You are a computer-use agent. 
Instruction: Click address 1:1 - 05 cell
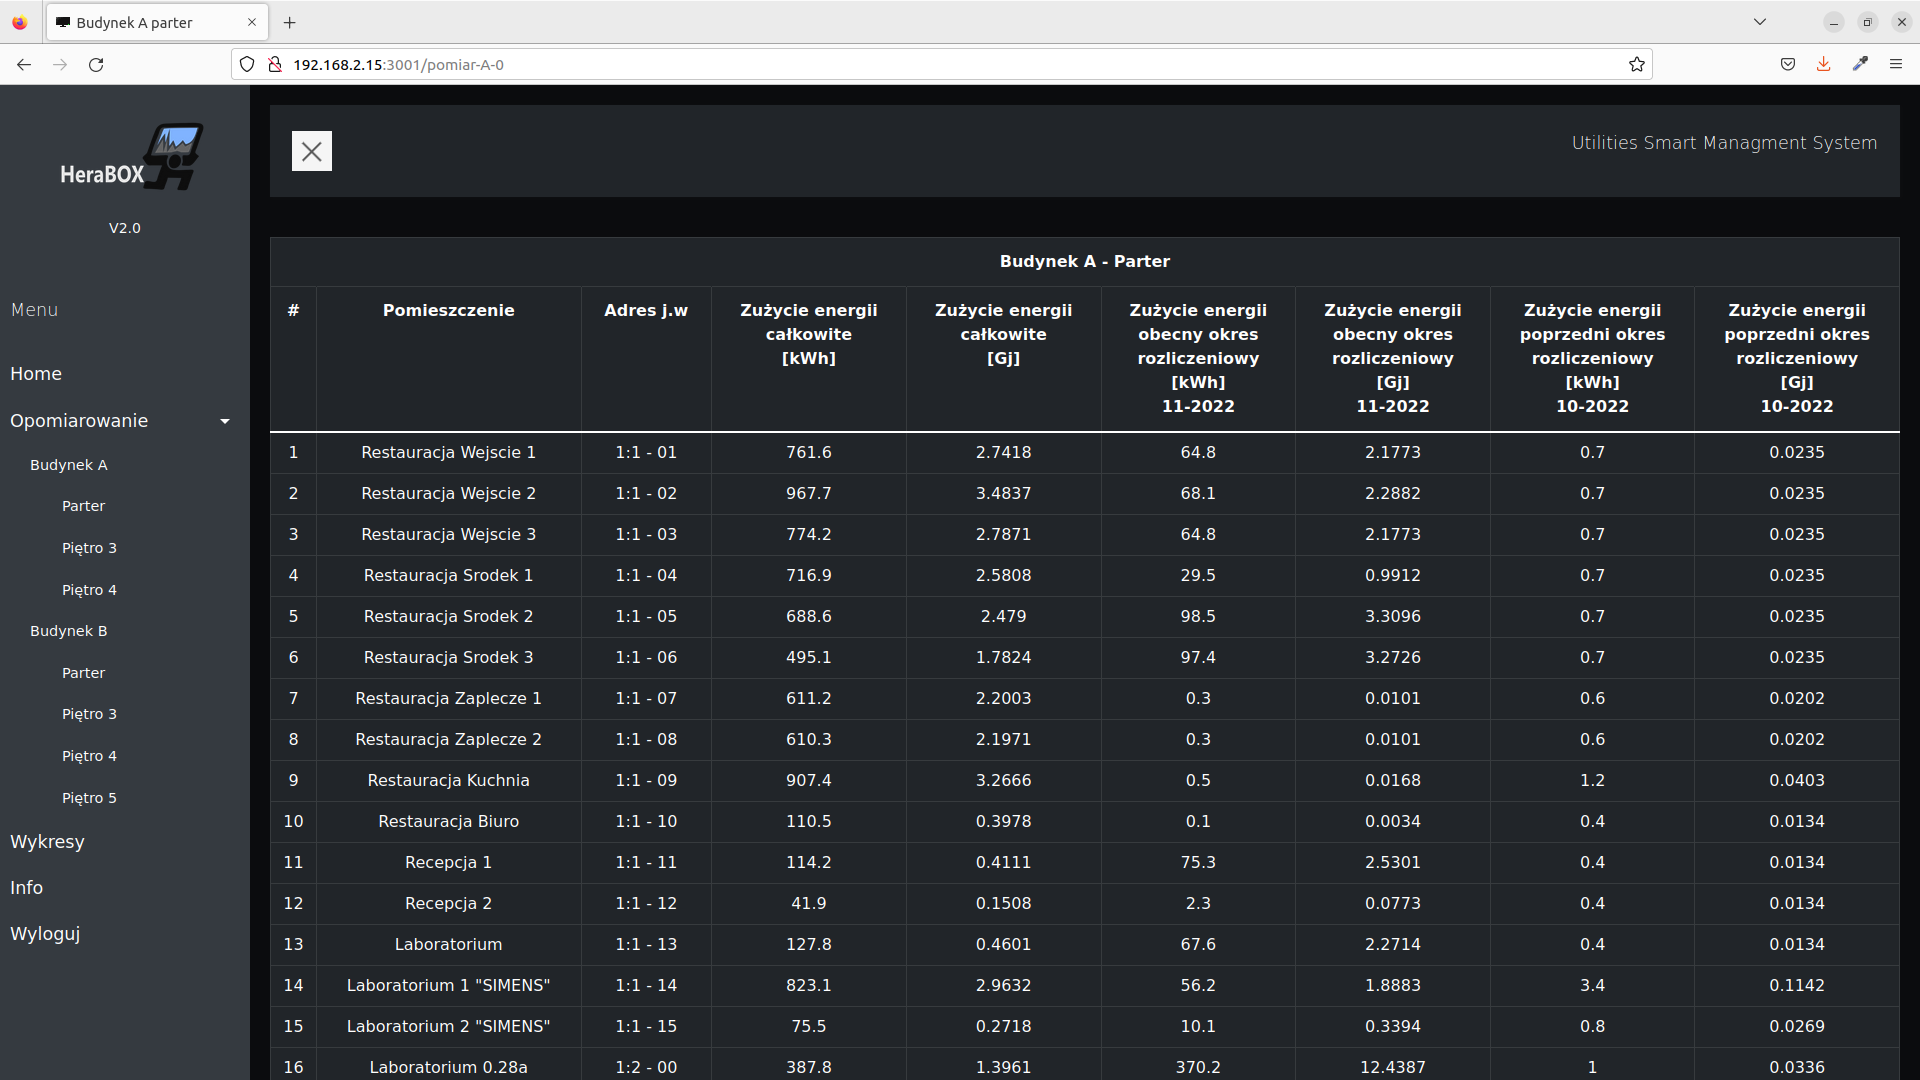[x=646, y=616]
